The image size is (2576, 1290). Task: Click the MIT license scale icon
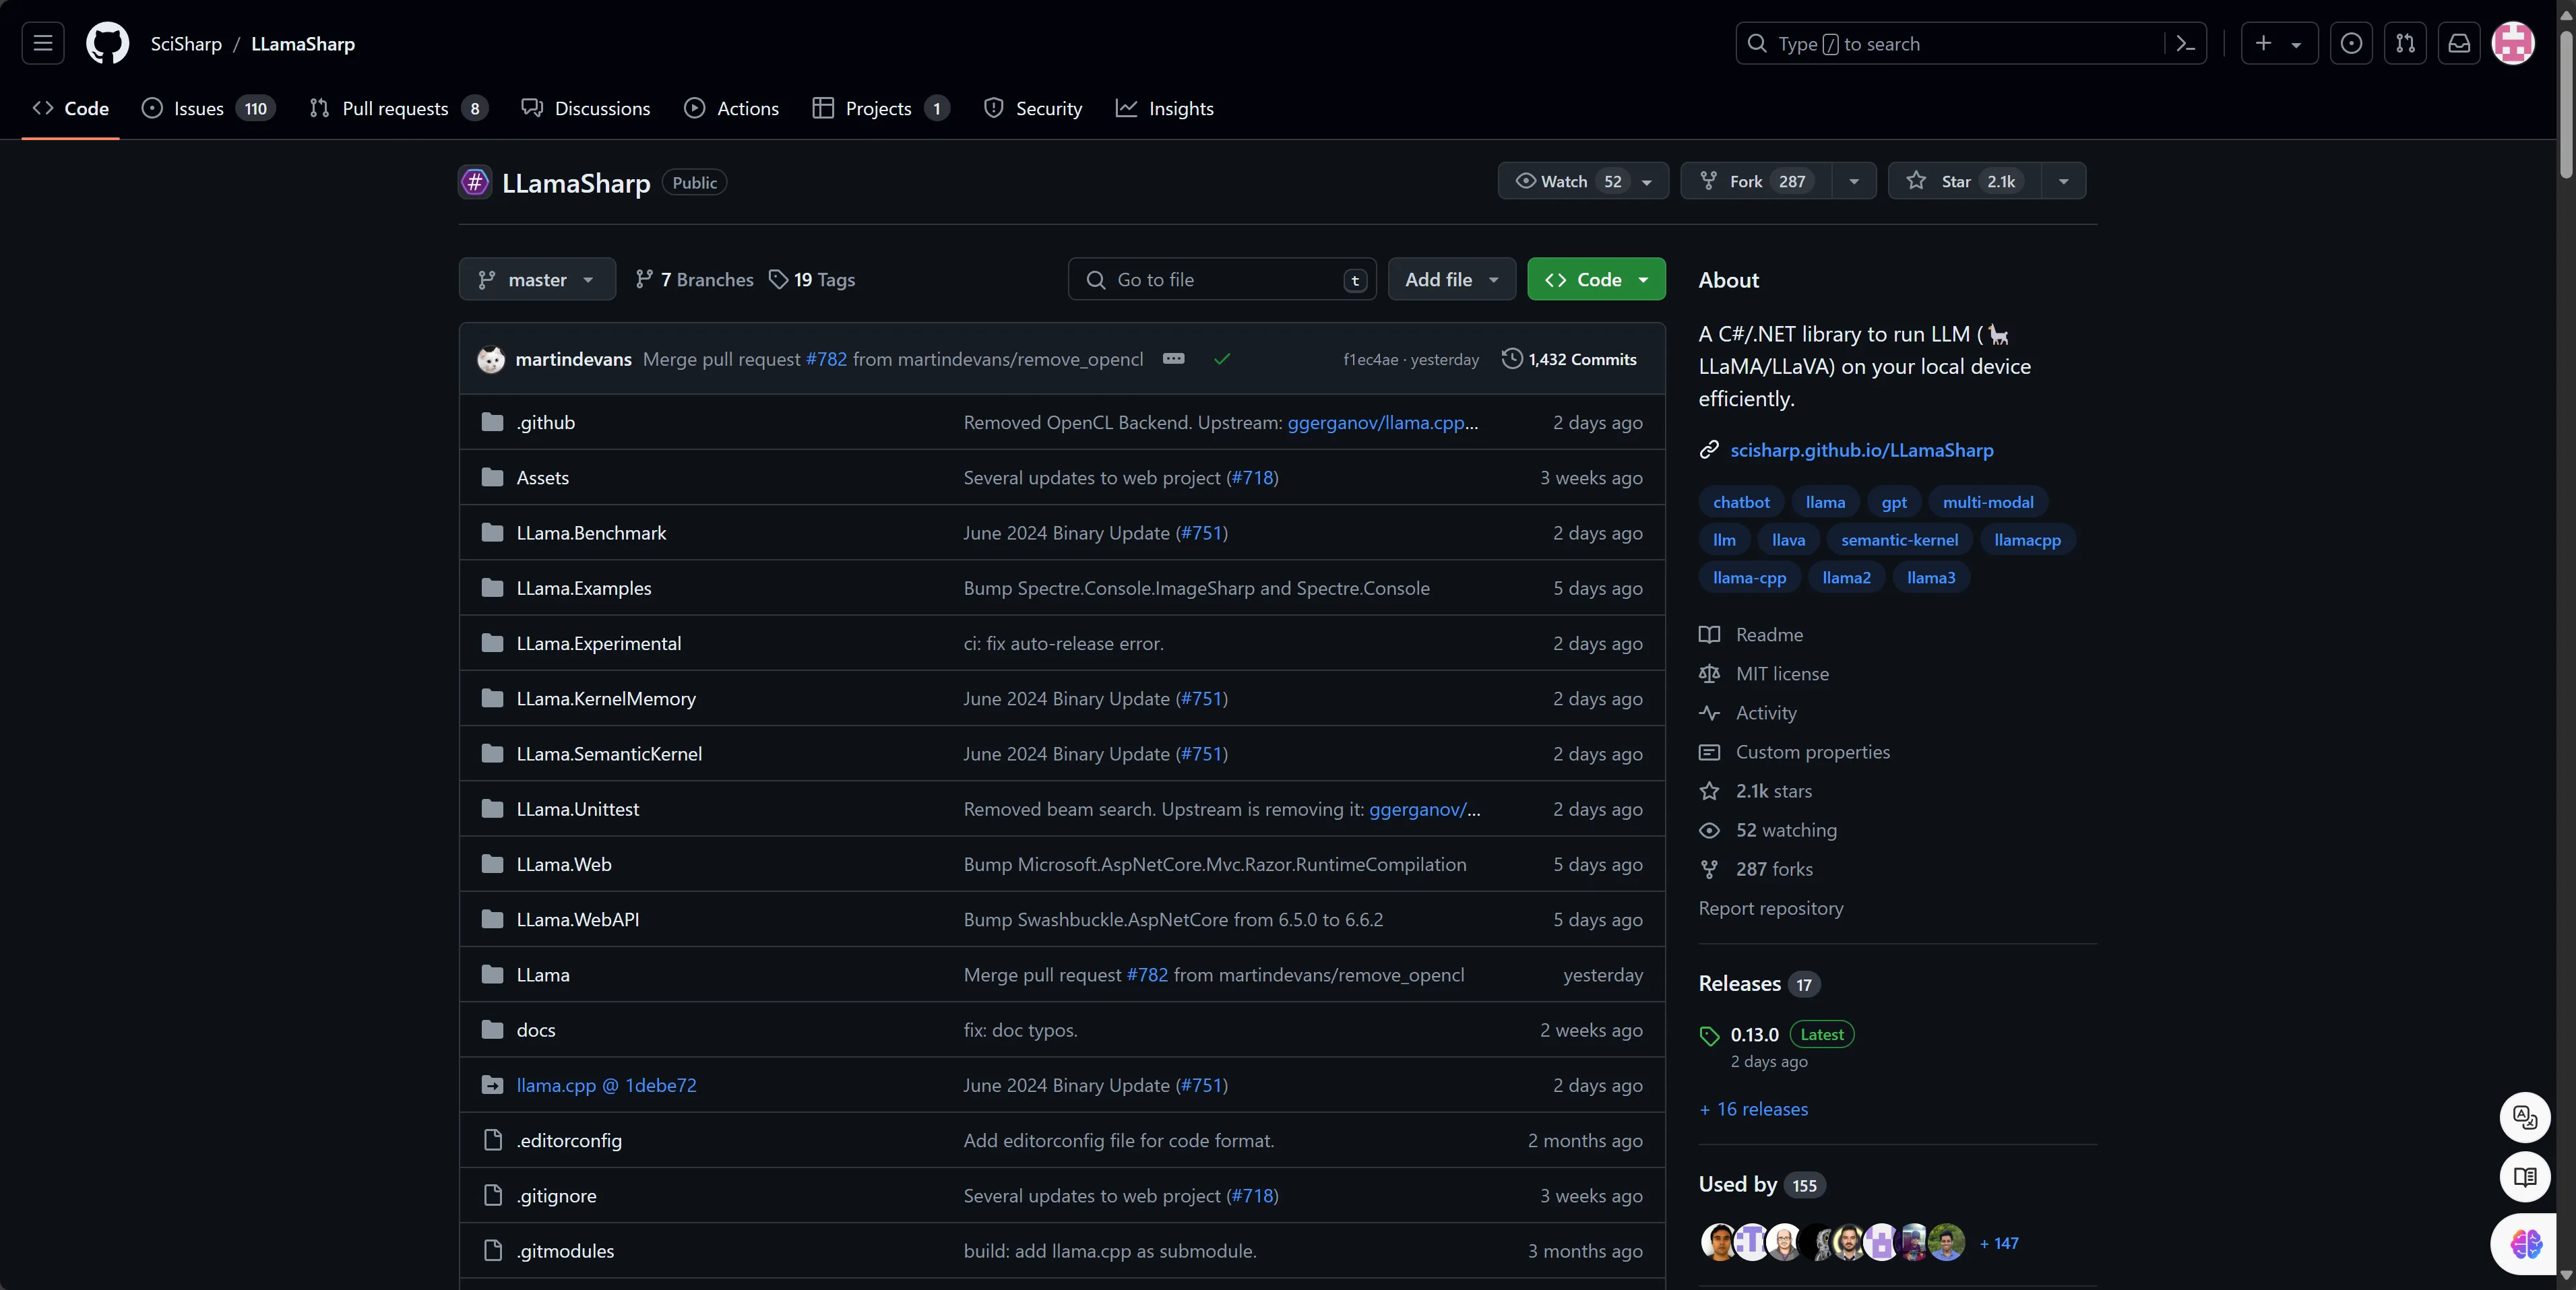coord(1709,674)
